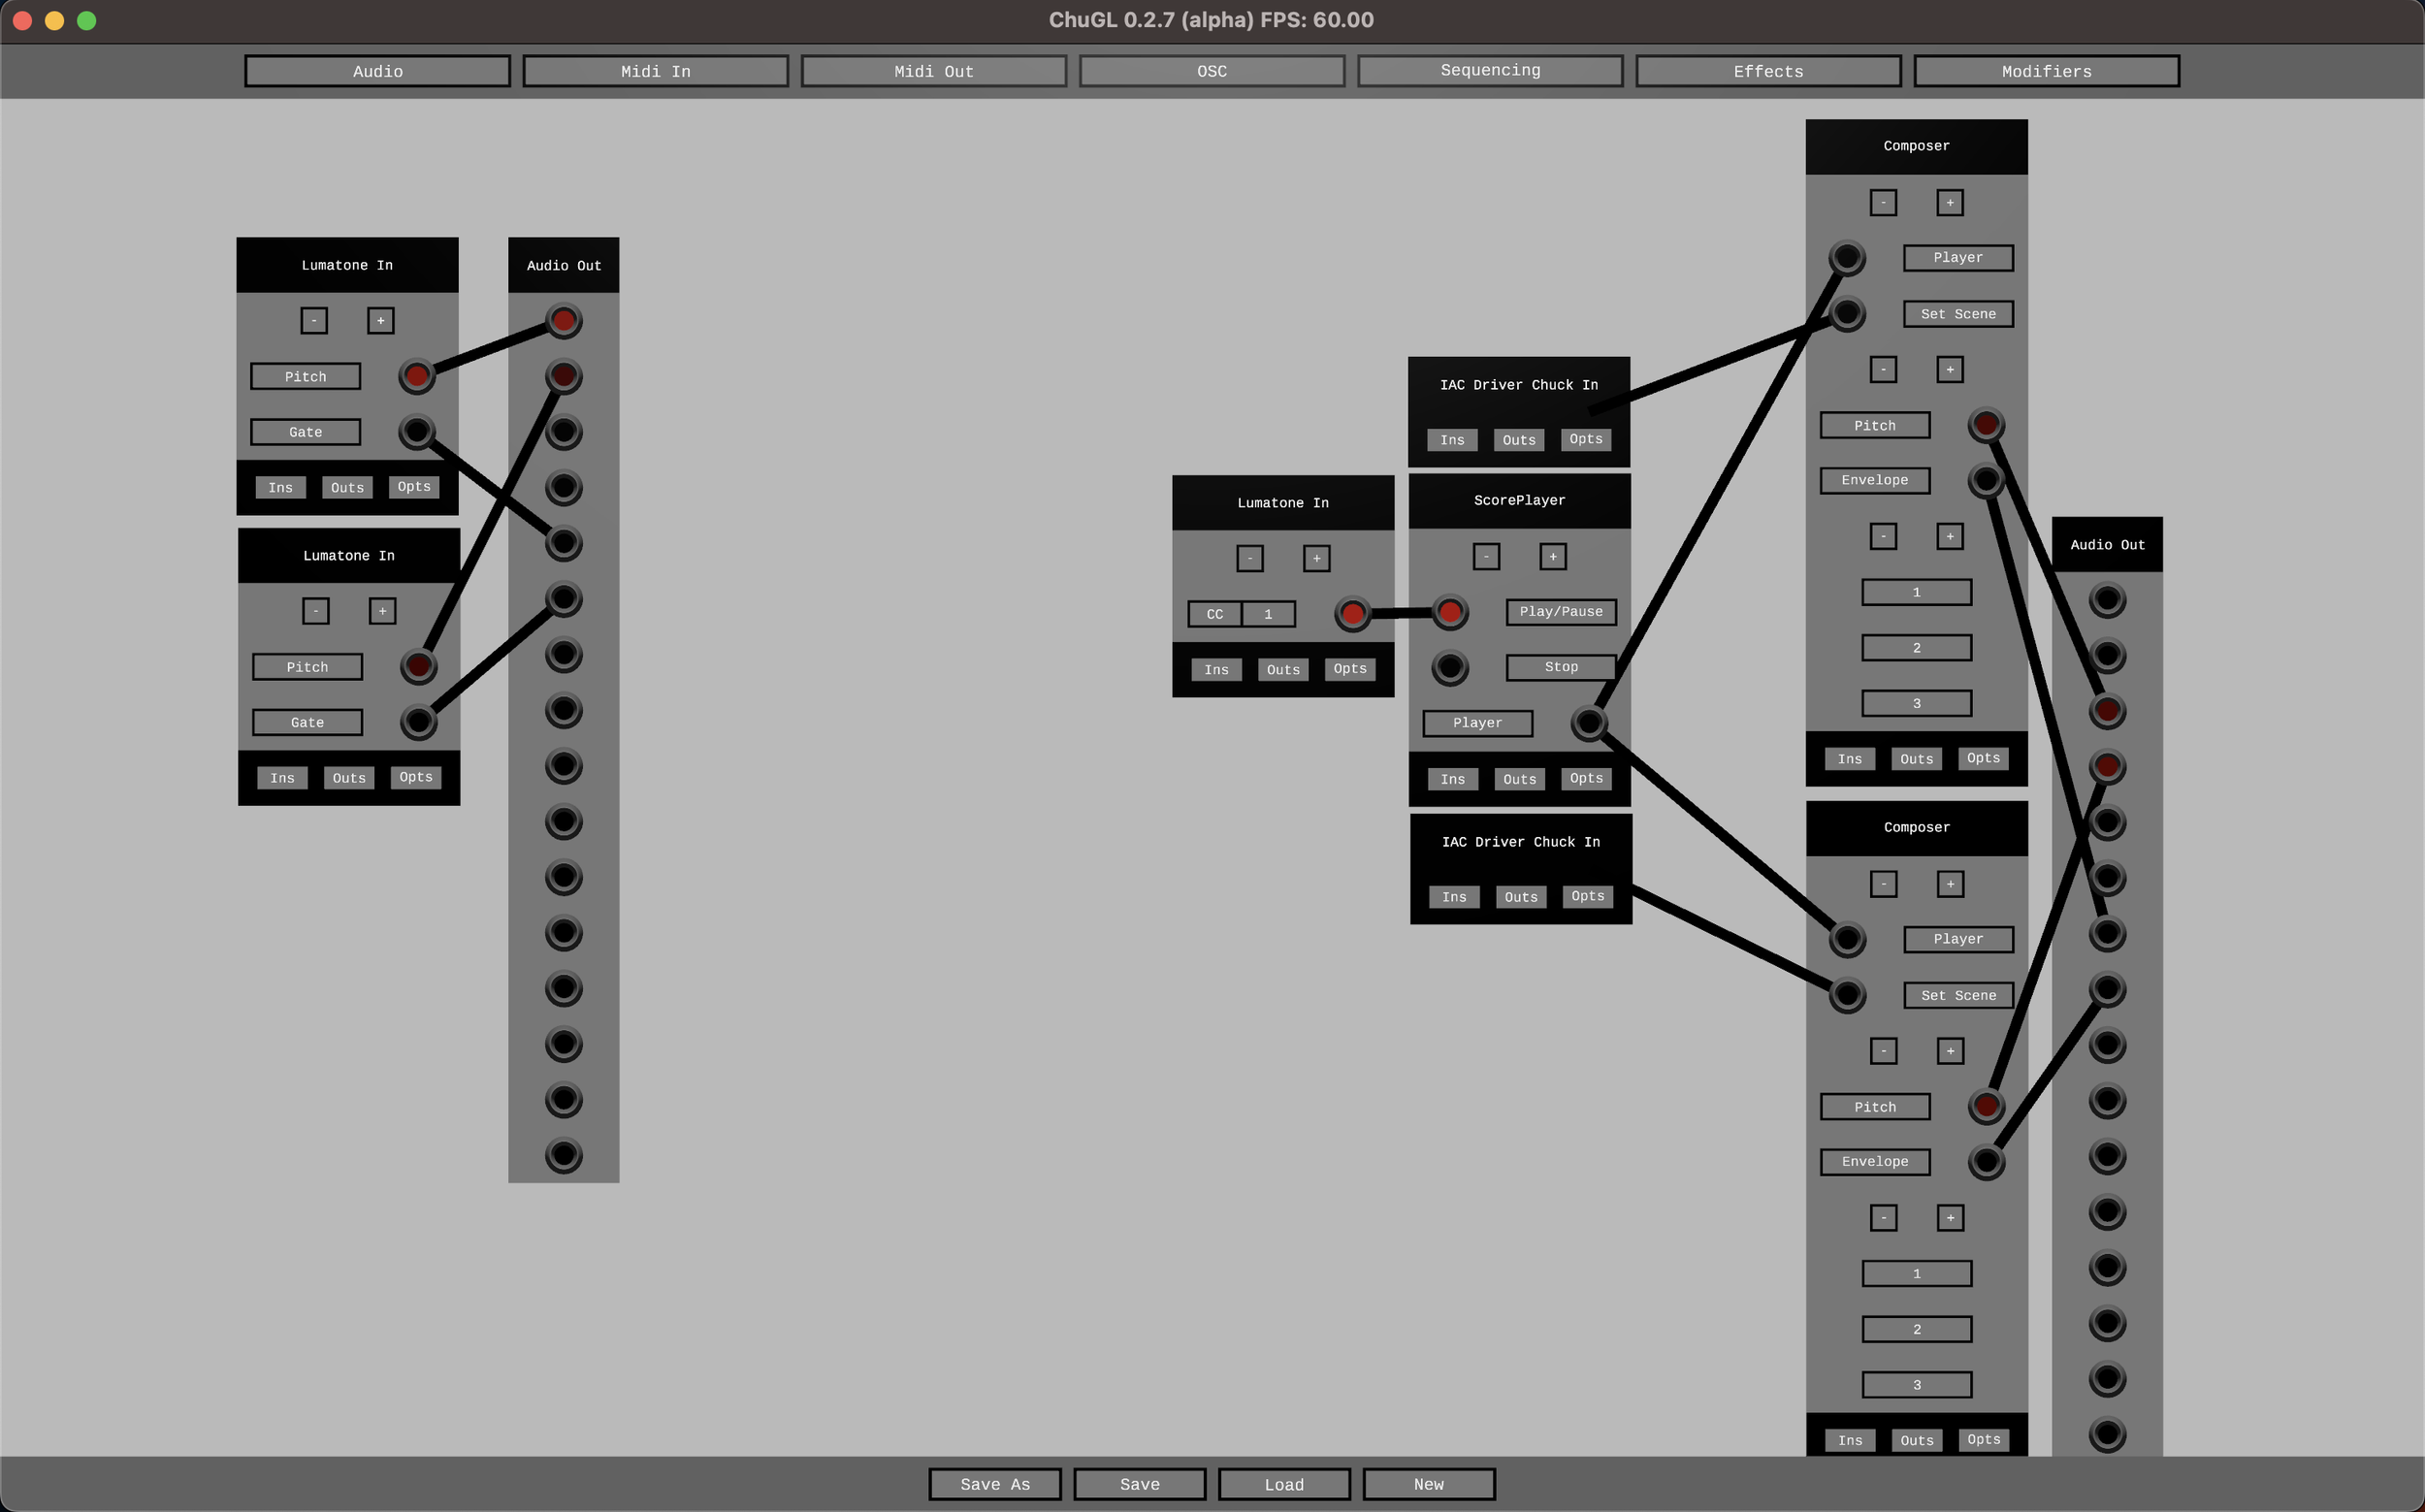
Task: Open the Effects menu tab
Action: (x=1768, y=71)
